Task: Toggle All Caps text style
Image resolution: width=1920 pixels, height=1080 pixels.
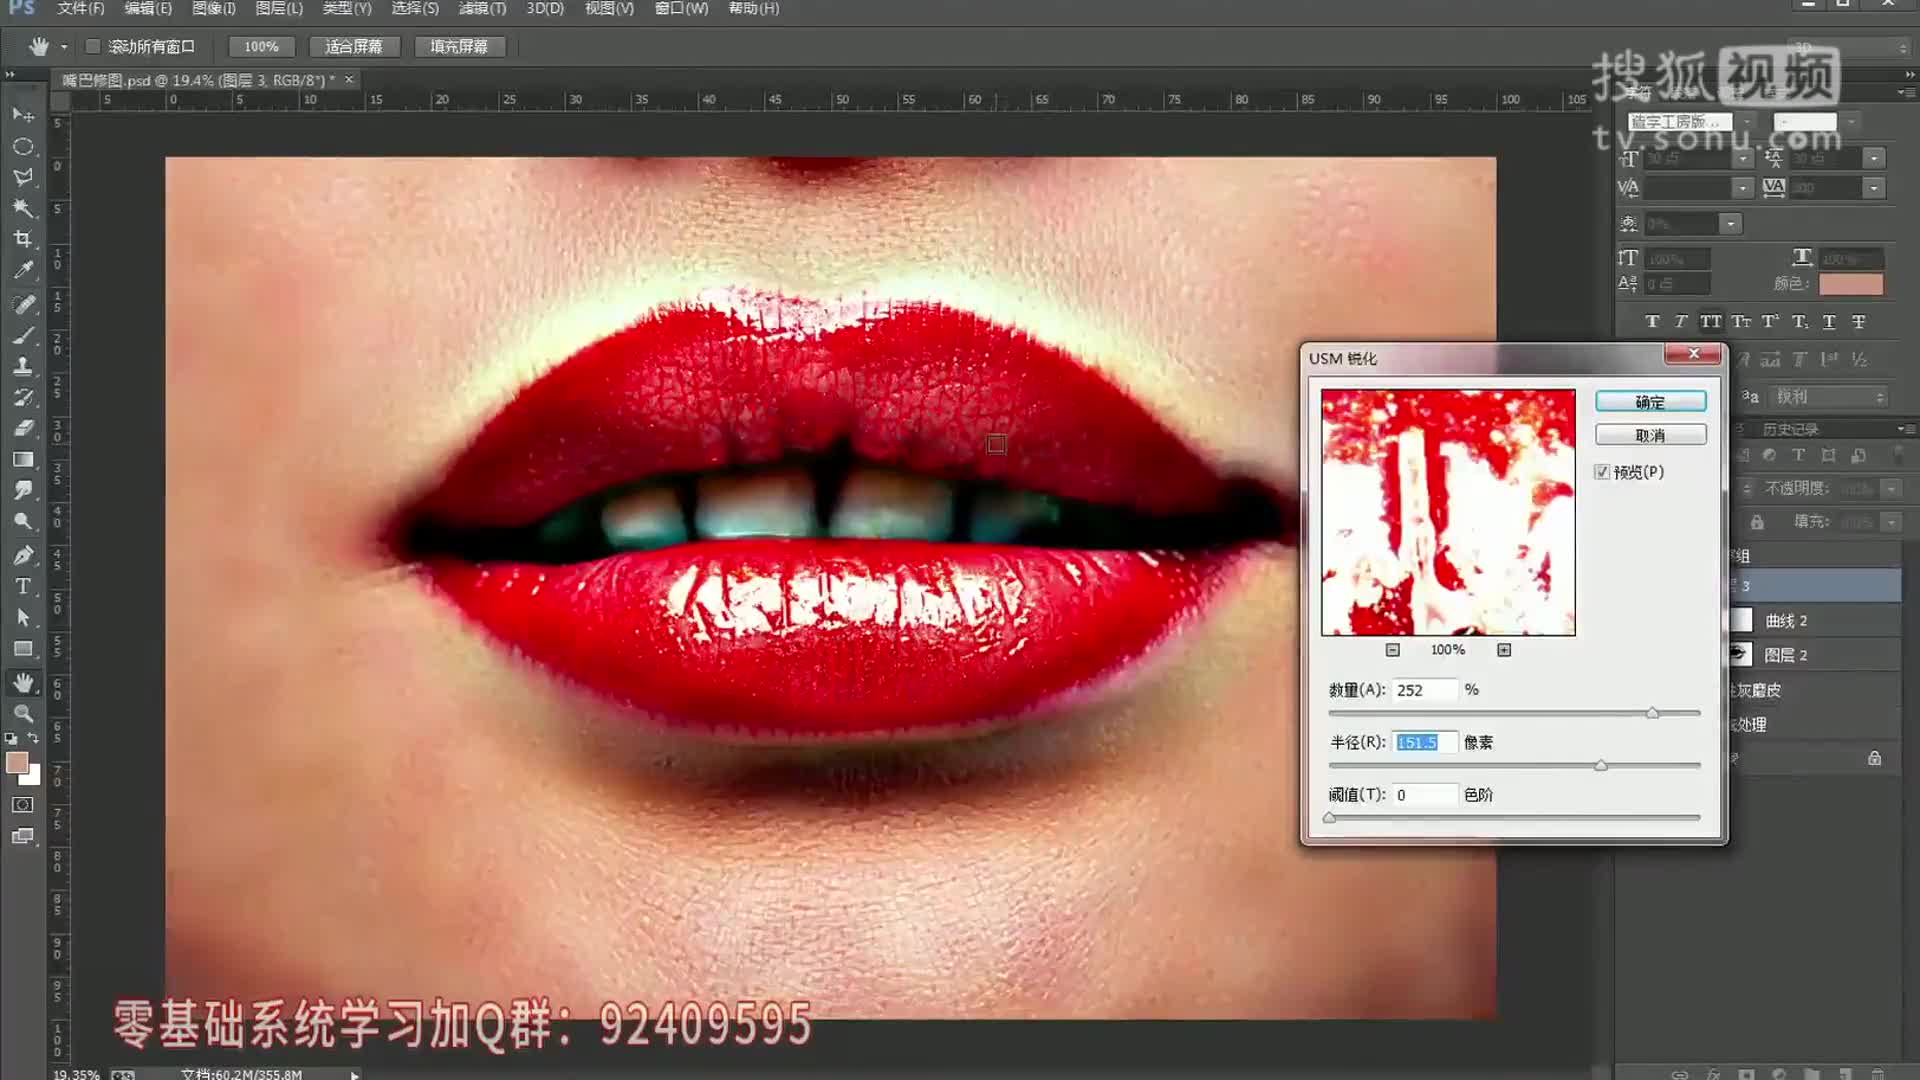Action: [1711, 322]
